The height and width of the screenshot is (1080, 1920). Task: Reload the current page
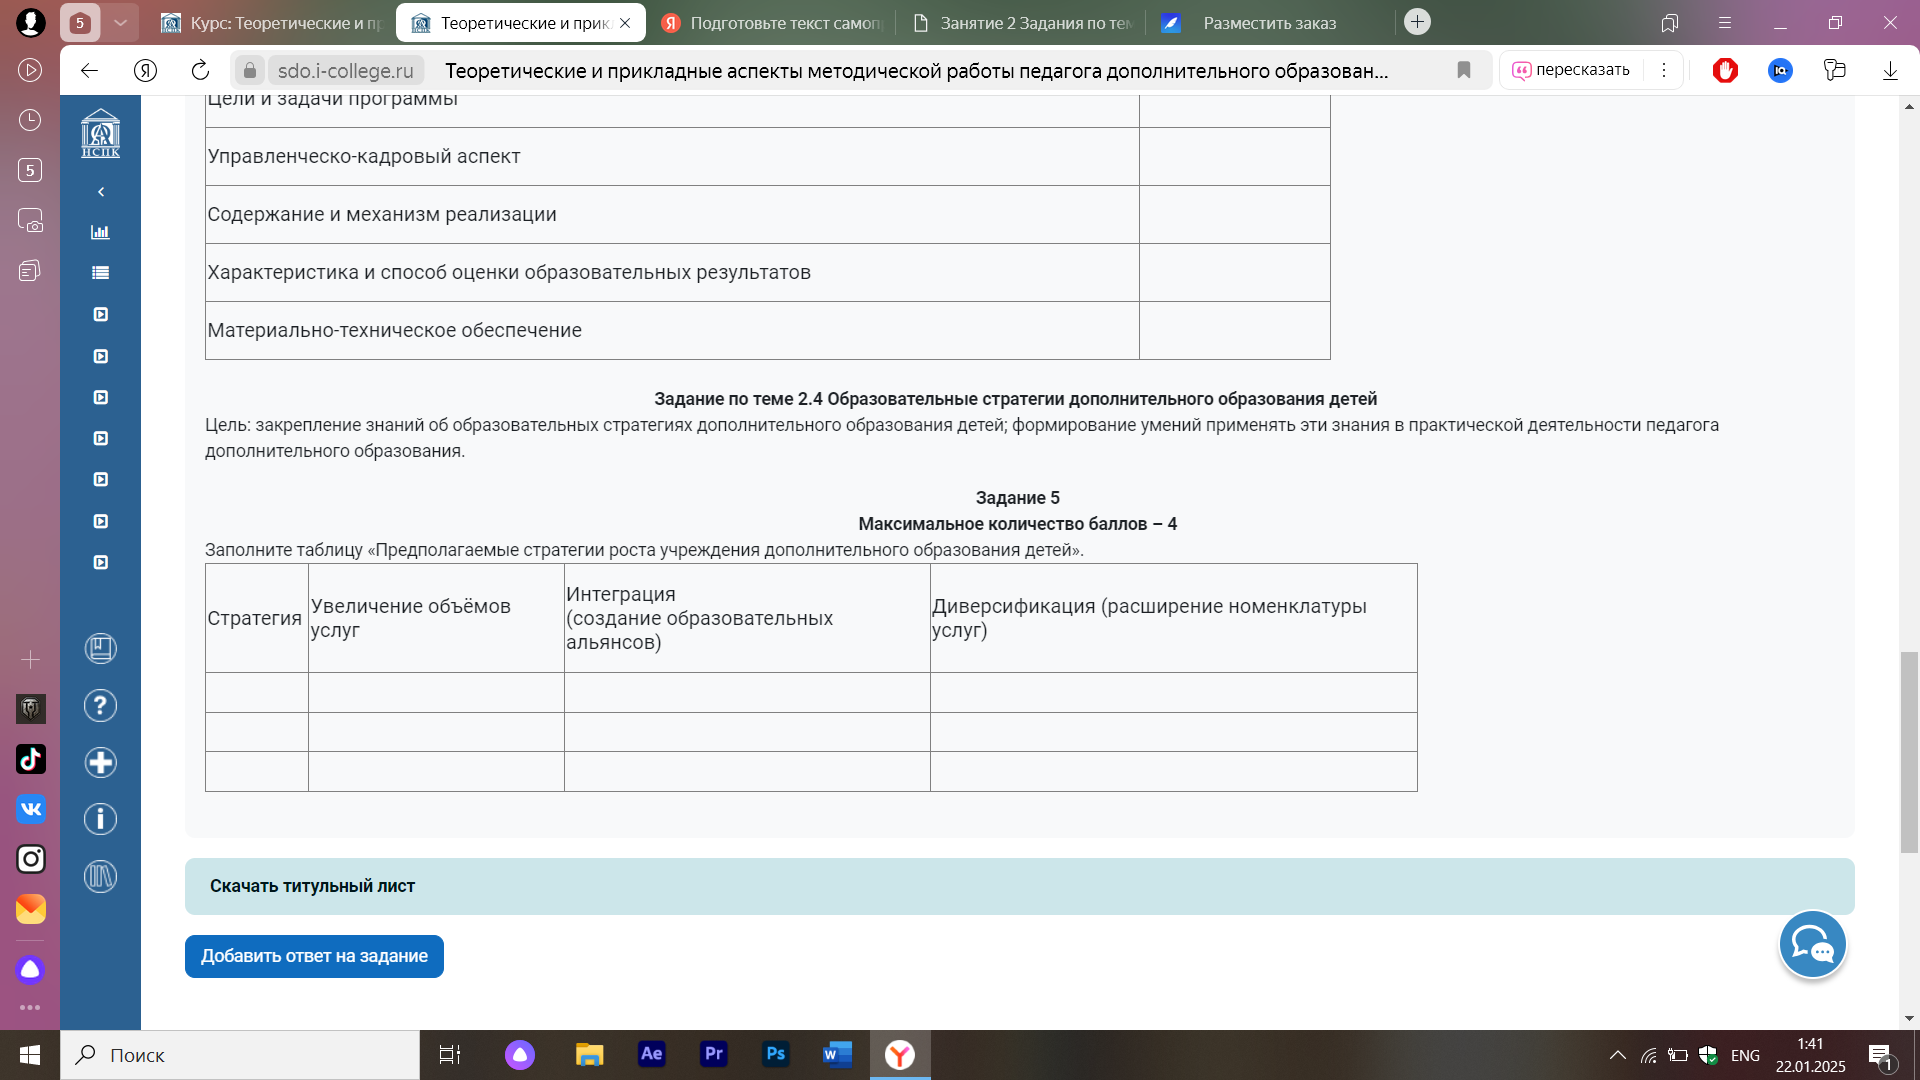click(200, 70)
